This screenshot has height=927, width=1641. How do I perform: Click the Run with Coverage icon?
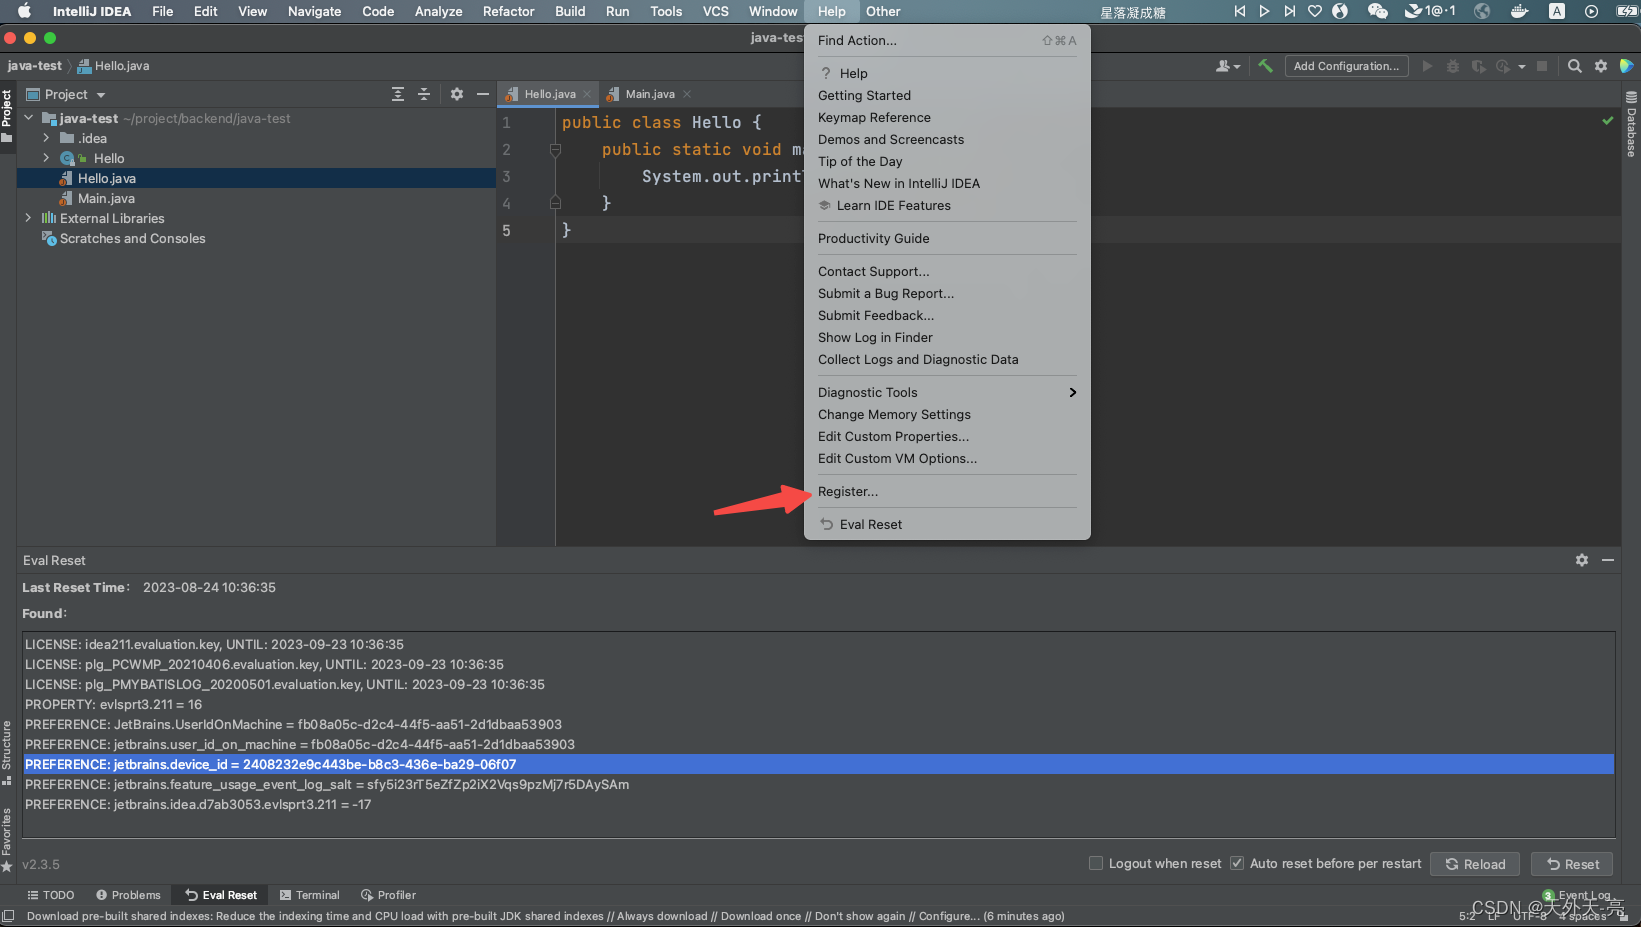pos(1478,66)
